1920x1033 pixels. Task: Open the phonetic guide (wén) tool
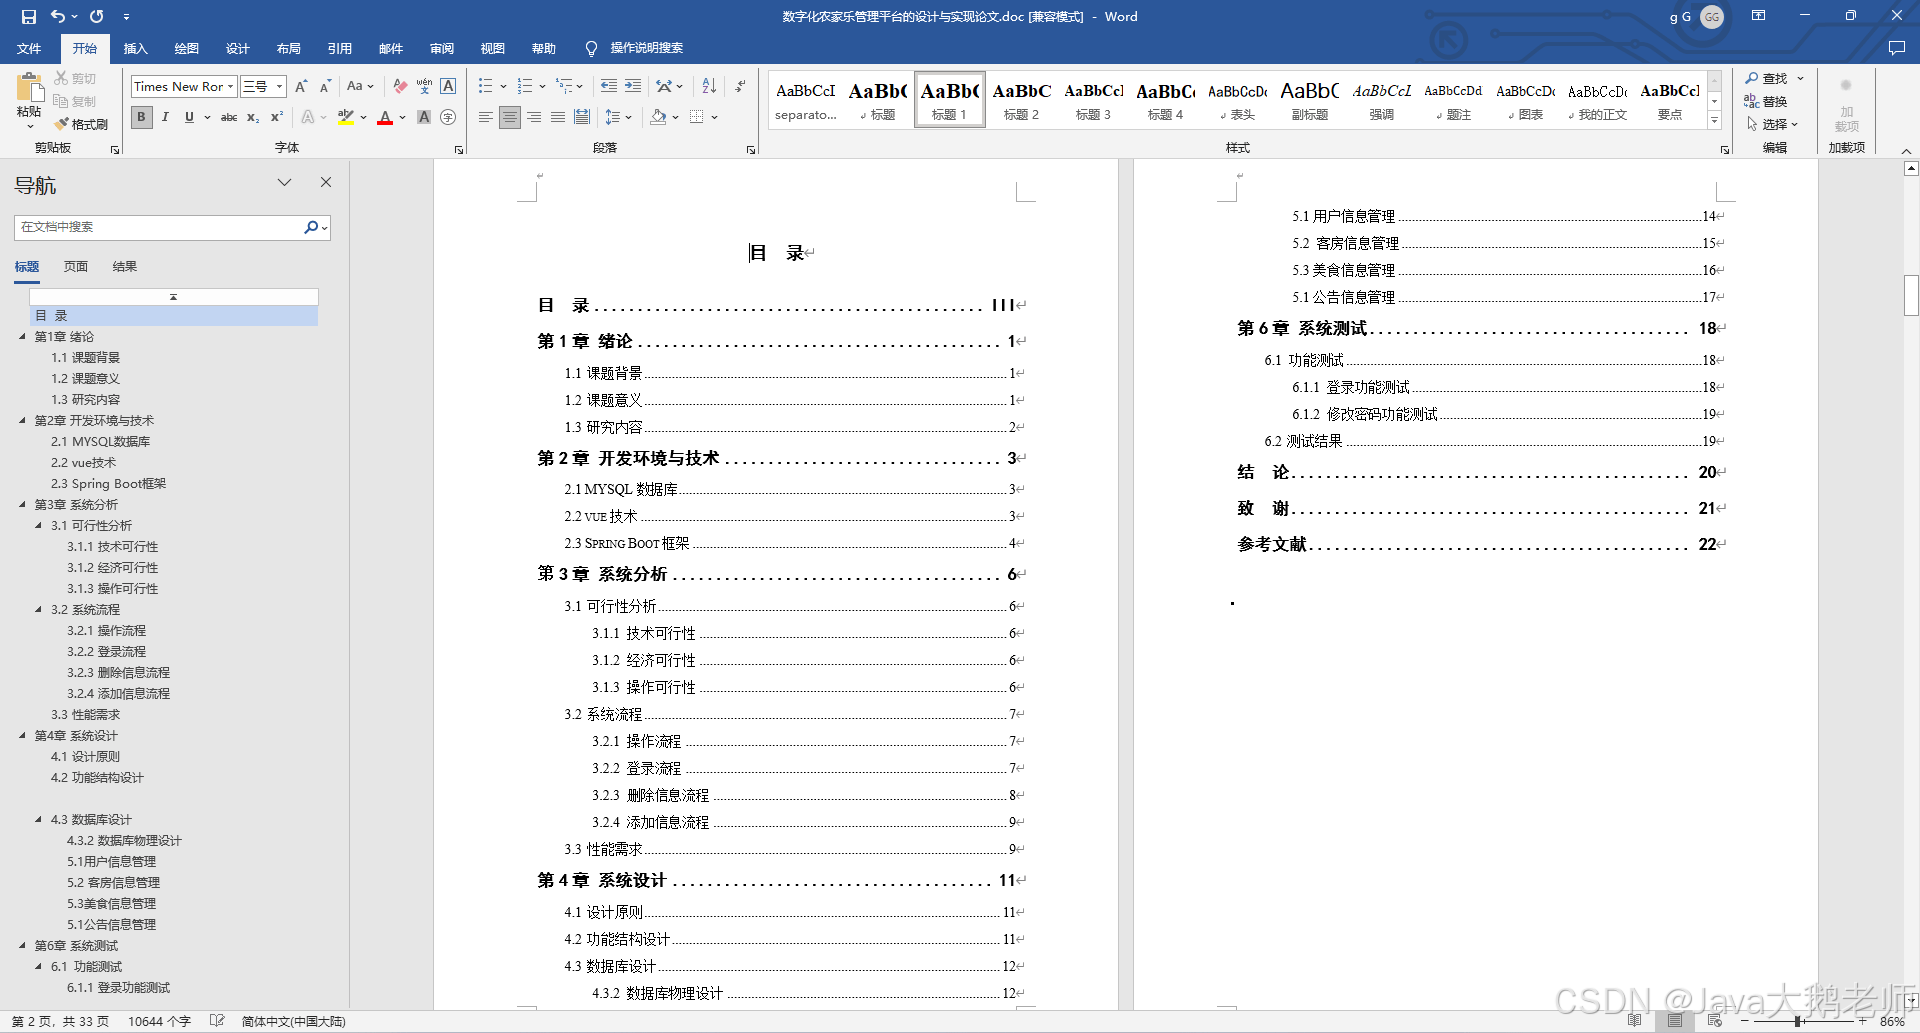(x=424, y=86)
